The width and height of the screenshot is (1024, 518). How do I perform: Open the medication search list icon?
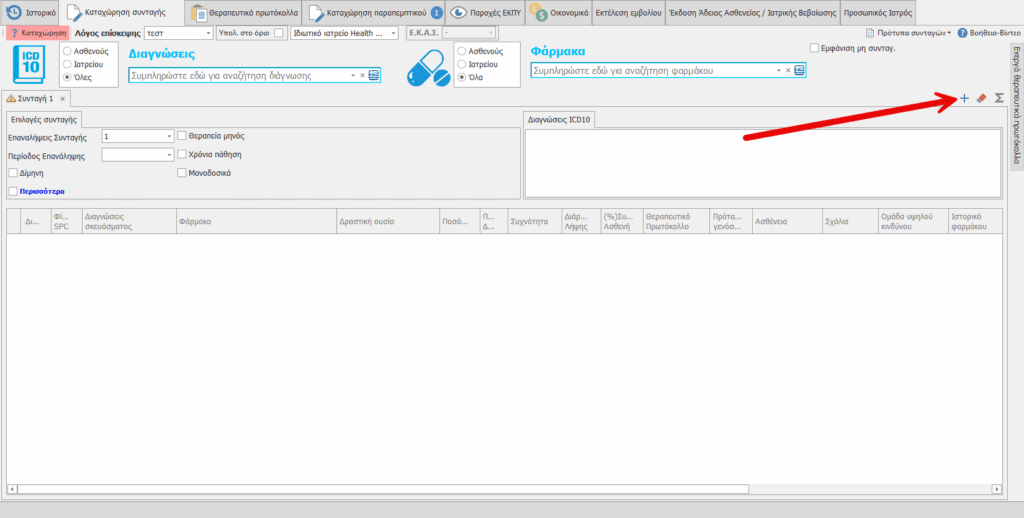click(799, 70)
